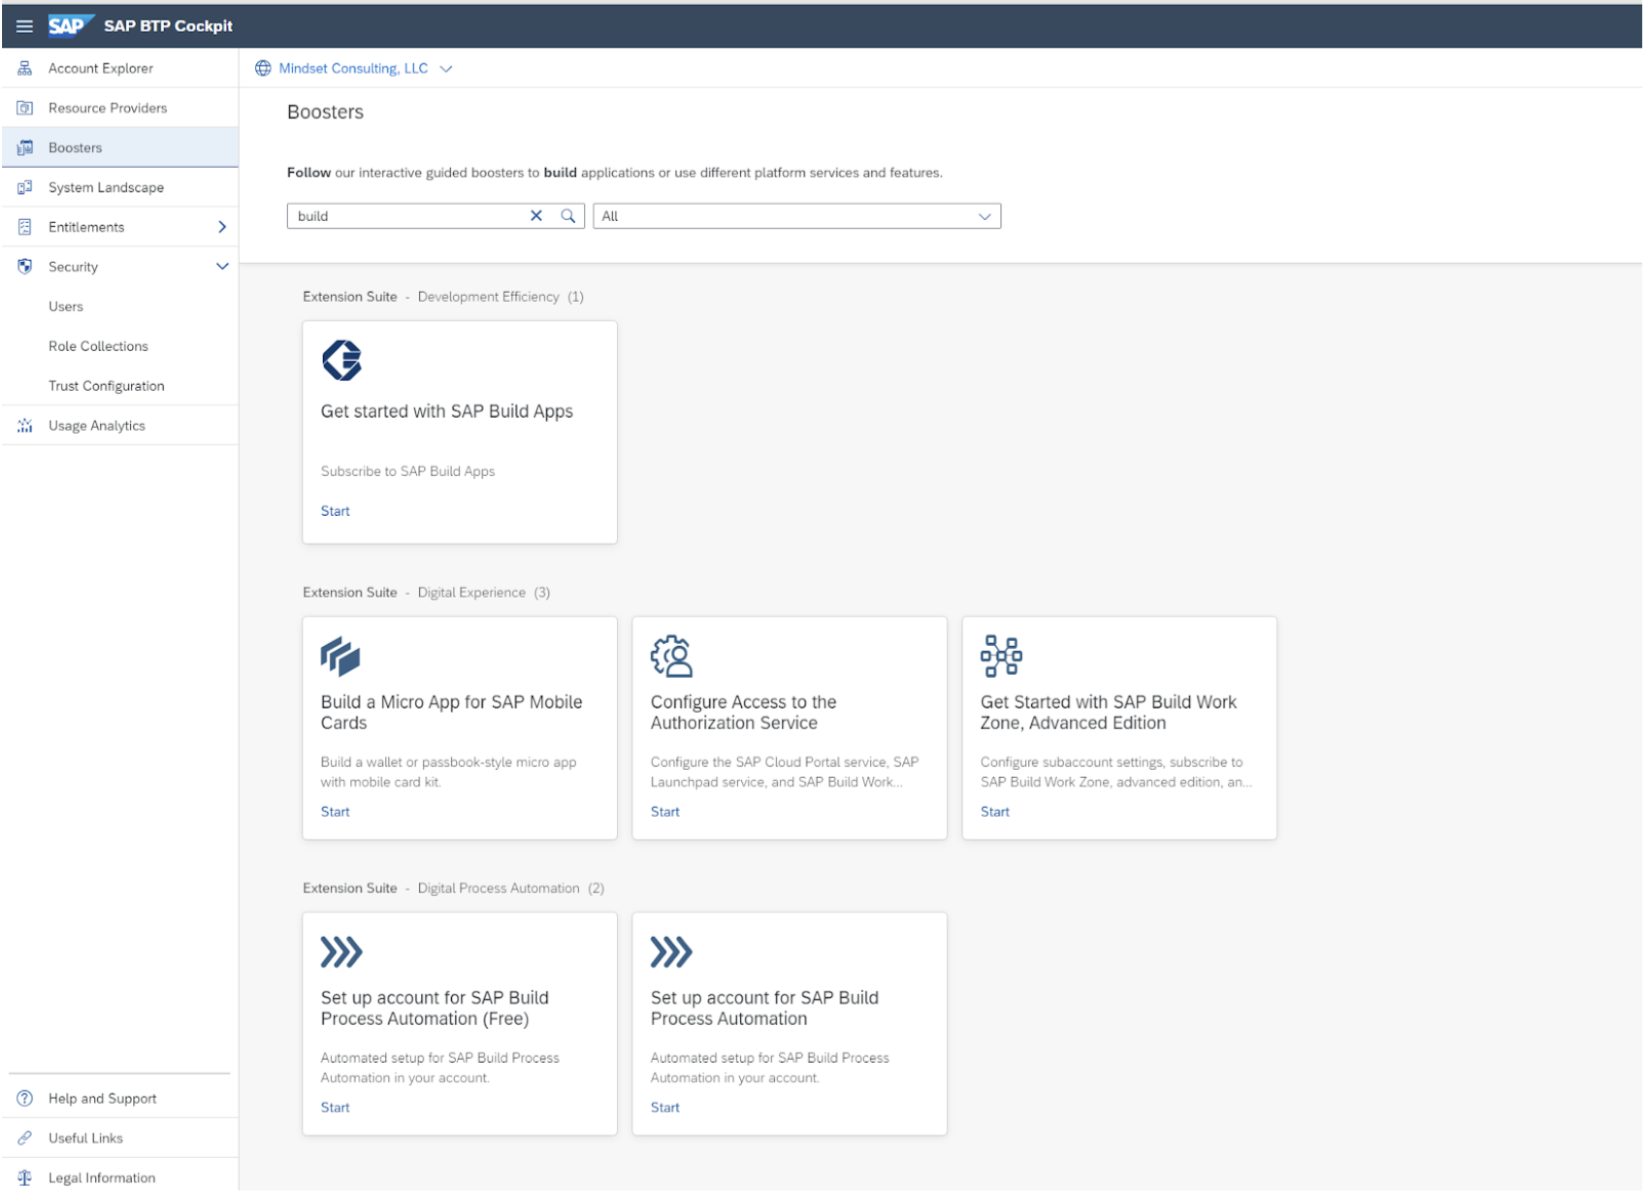1648x1202 pixels.
Task: Click the Security shield icon
Action: (x=23, y=266)
